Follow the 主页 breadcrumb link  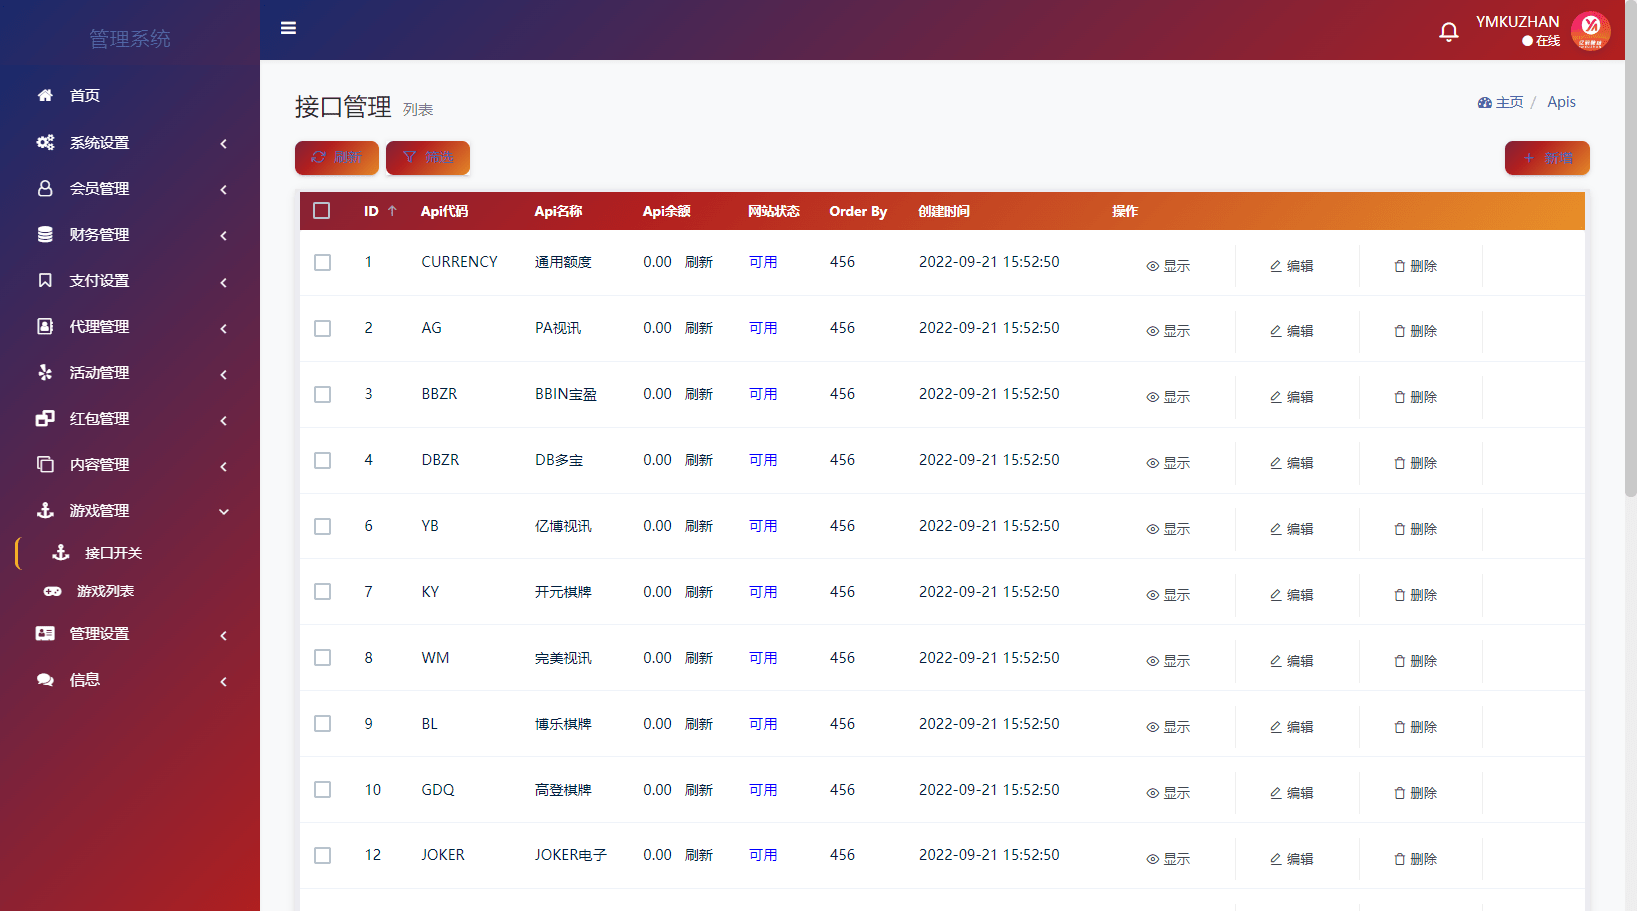1501,102
